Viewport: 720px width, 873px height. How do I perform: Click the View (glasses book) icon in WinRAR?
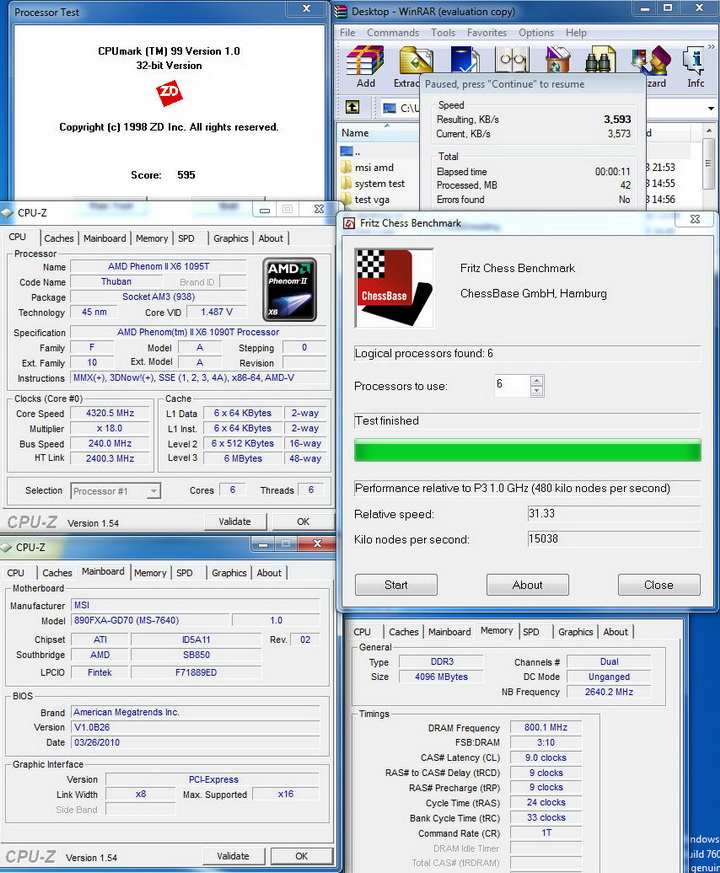[x=512, y=60]
